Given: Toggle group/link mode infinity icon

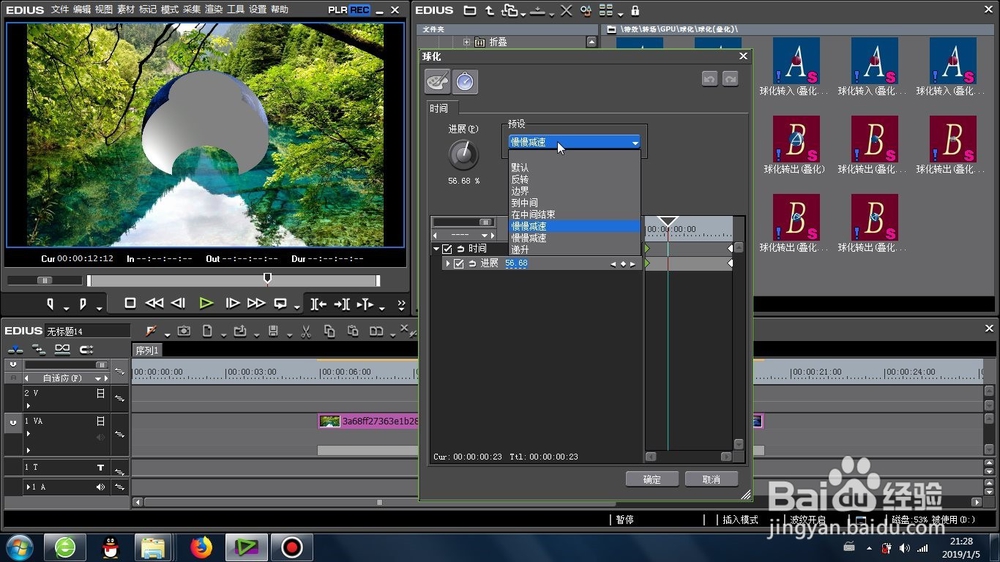Looking at the screenshot, I should click(x=62, y=348).
